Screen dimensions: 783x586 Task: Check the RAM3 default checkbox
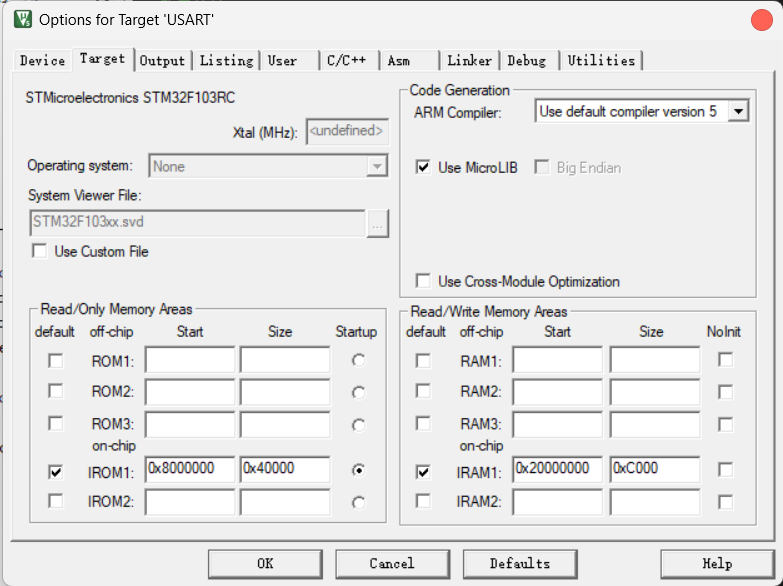(423, 424)
